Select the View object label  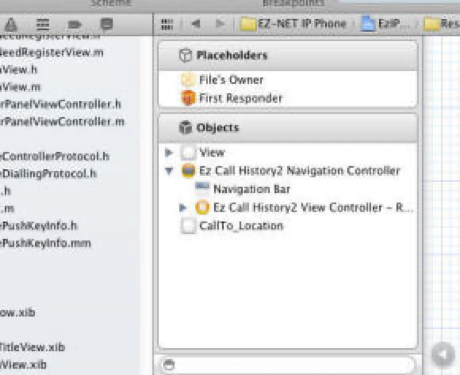212,152
